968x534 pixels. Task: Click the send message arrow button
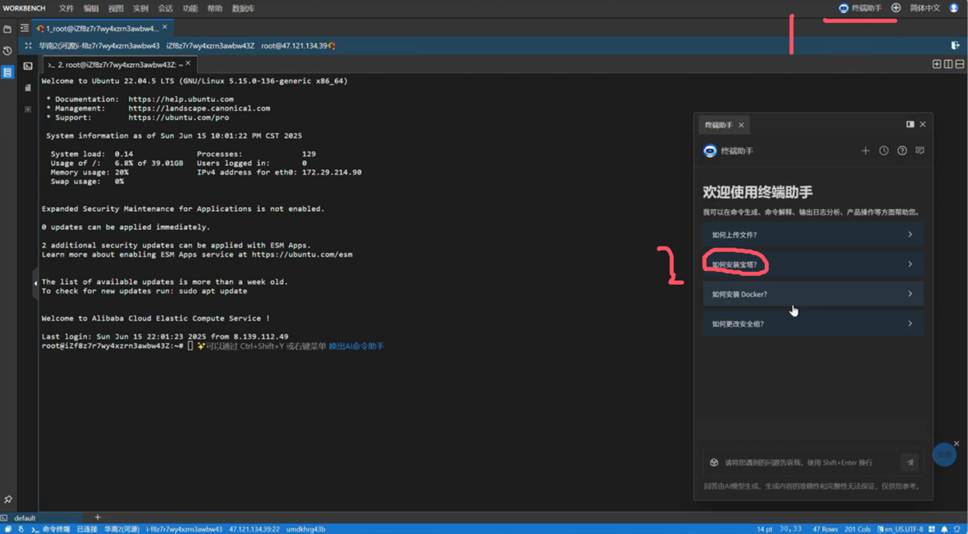coord(909,462)
